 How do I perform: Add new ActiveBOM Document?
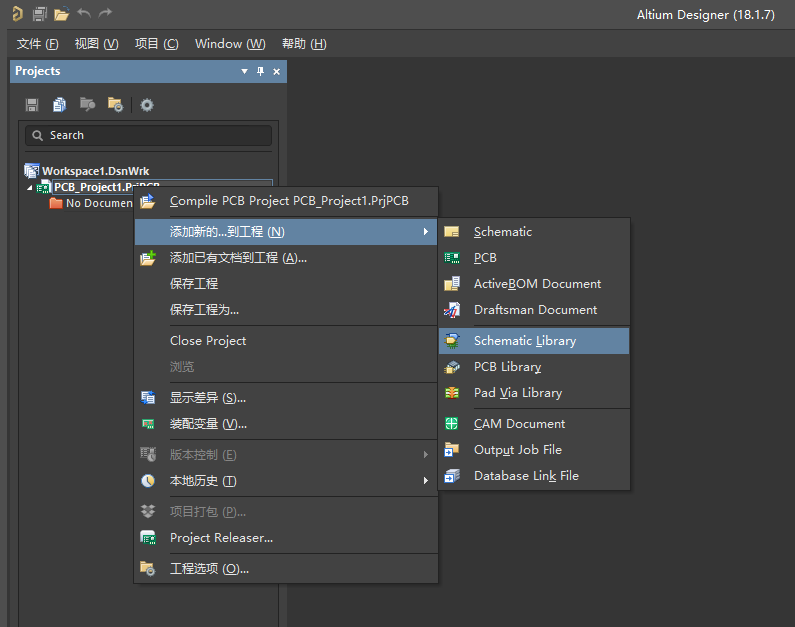click(534, 284)
